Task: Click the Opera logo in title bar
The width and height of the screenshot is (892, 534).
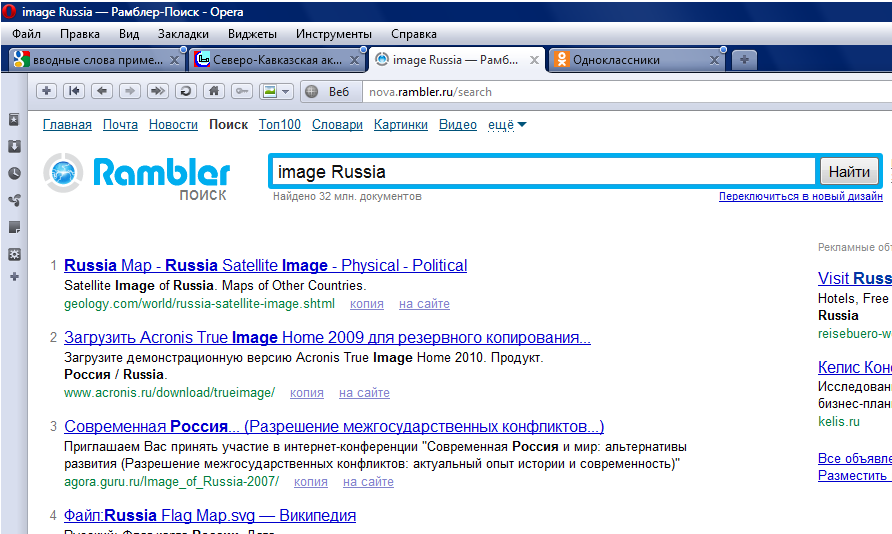Action: pos(9,11)
